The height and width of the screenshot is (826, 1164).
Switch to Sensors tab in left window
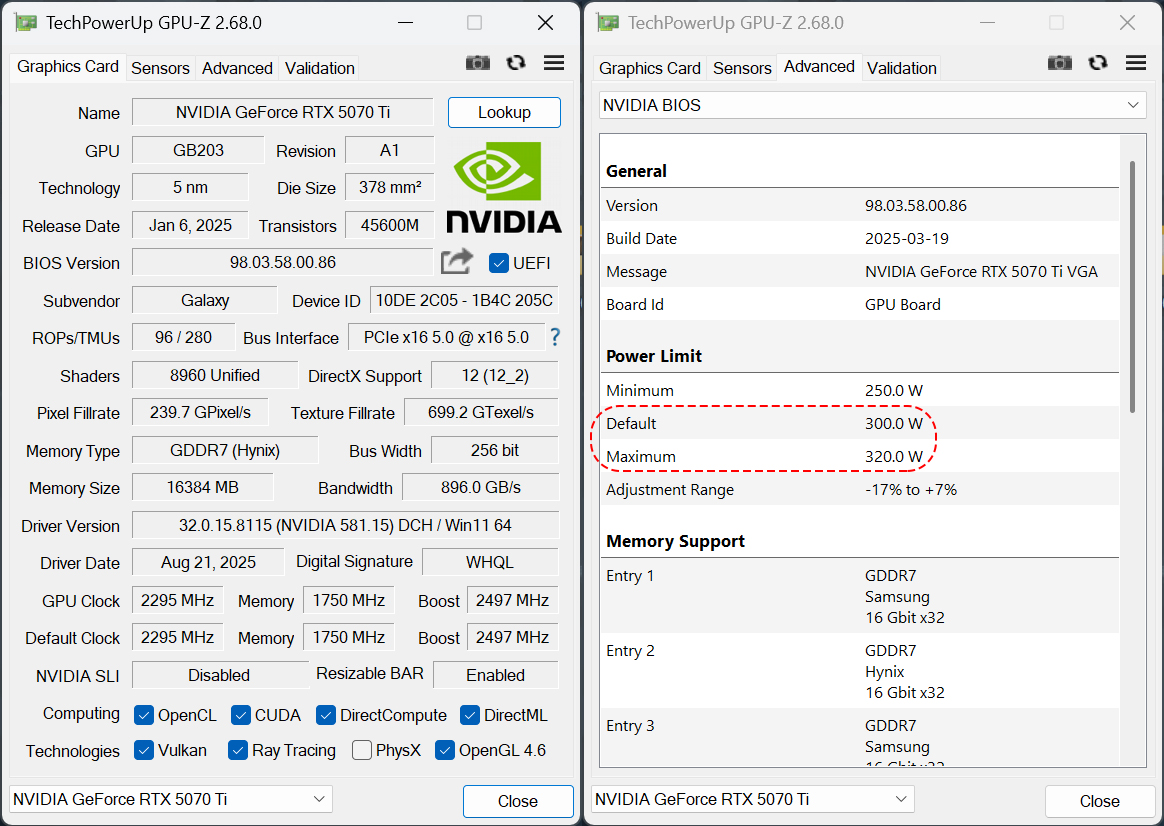pos(160,68)
